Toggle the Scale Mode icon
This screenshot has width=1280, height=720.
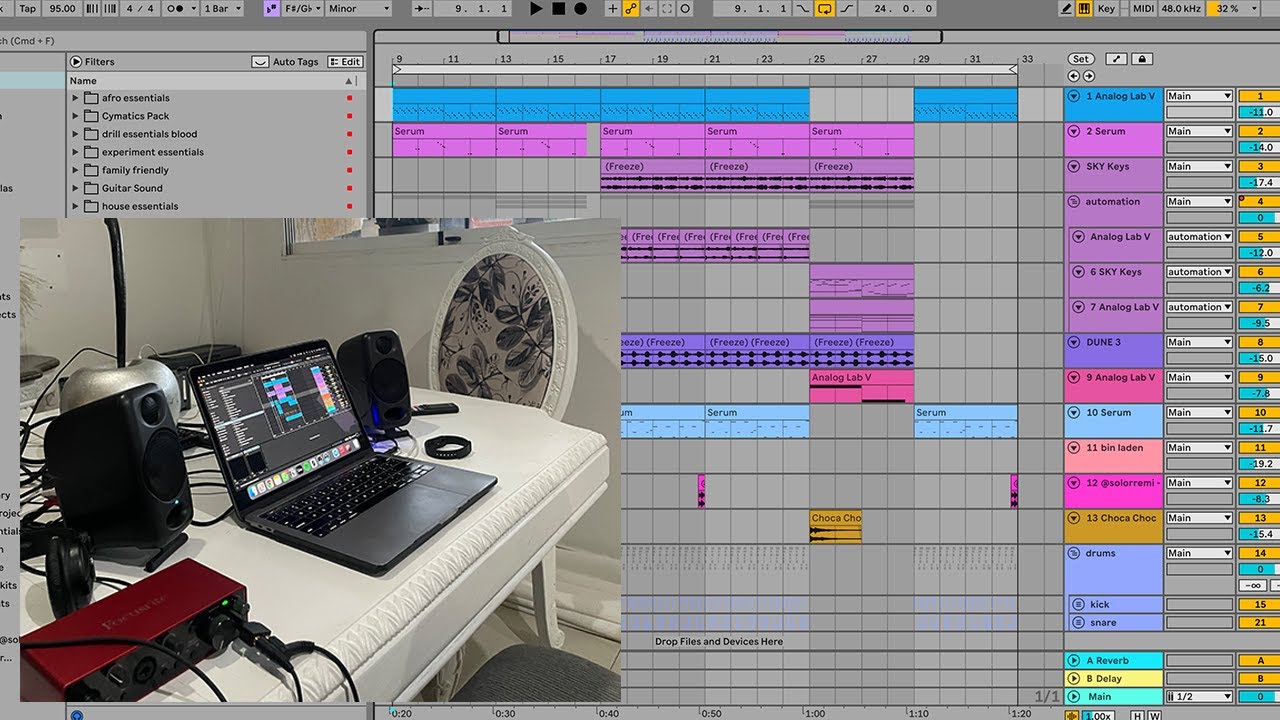[x=272, y=8]
